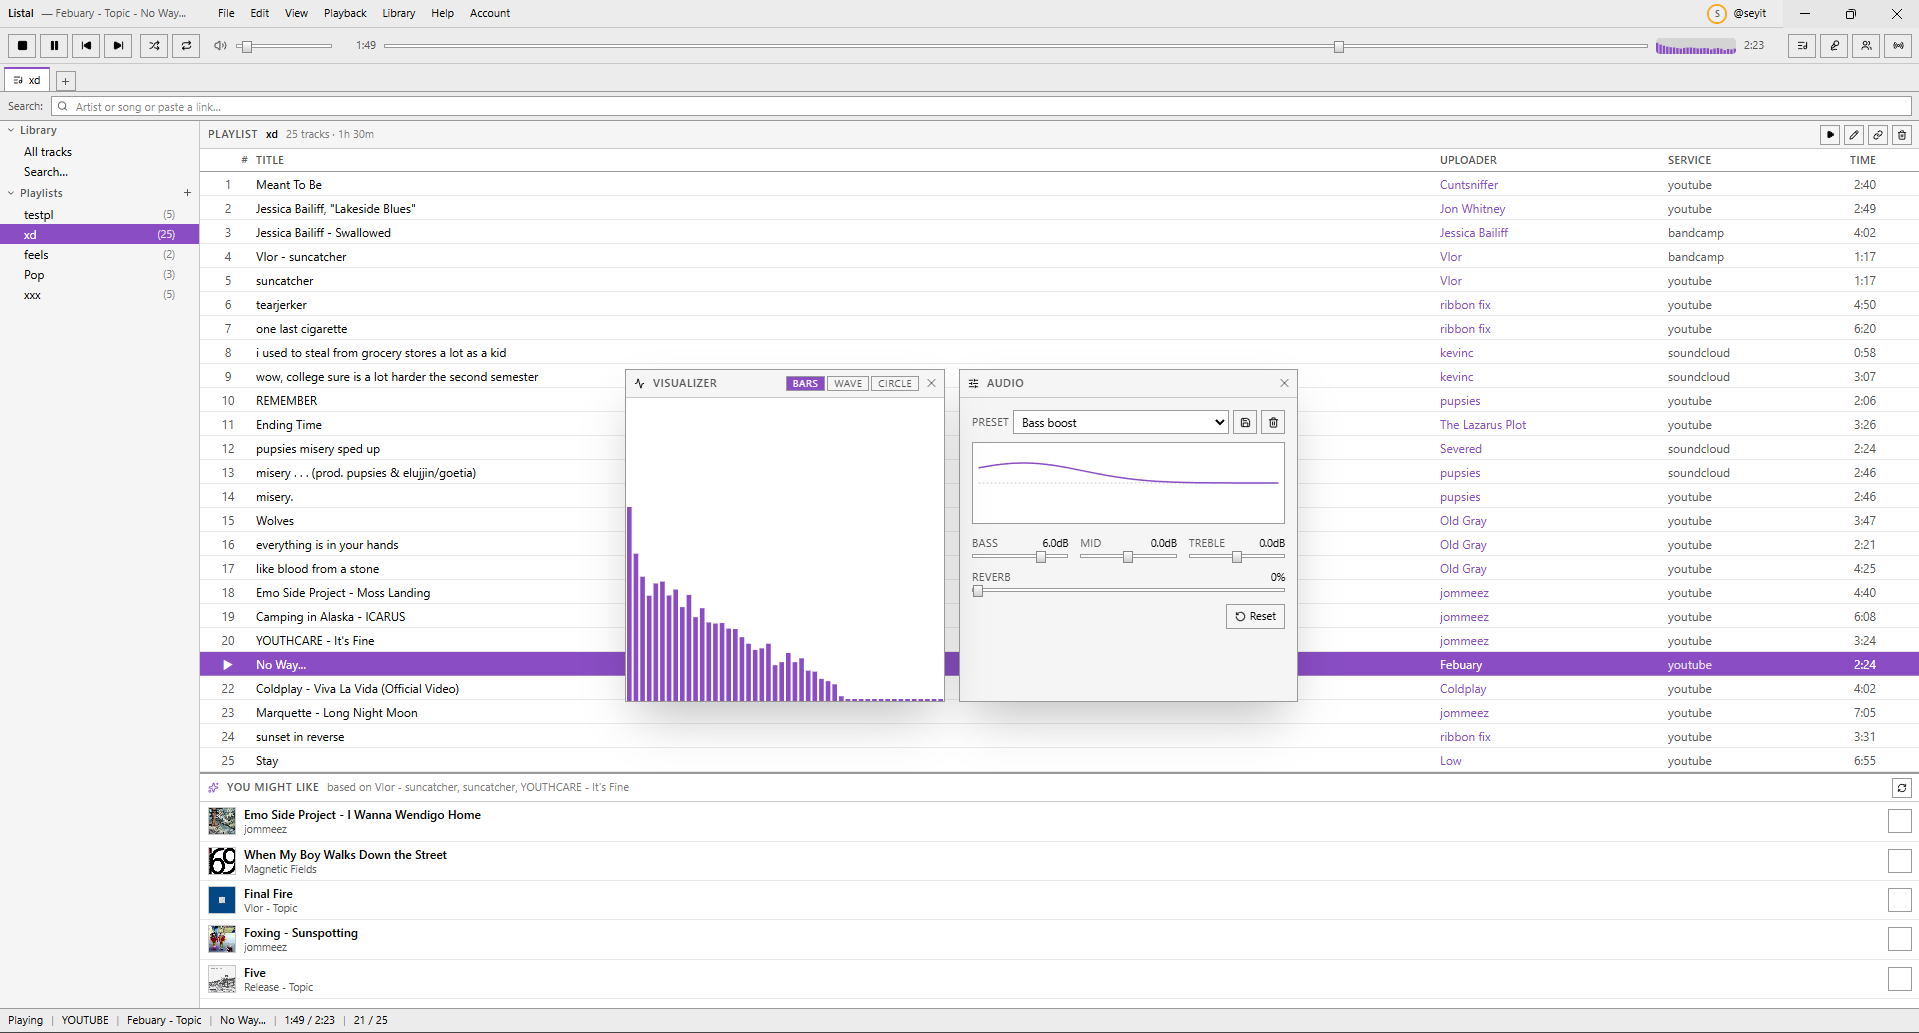Image resolution: width=1919 pixels, height=1033 pixels.
Task: Click the square button beside When My Boy Walks
Action: [1900, 861]
